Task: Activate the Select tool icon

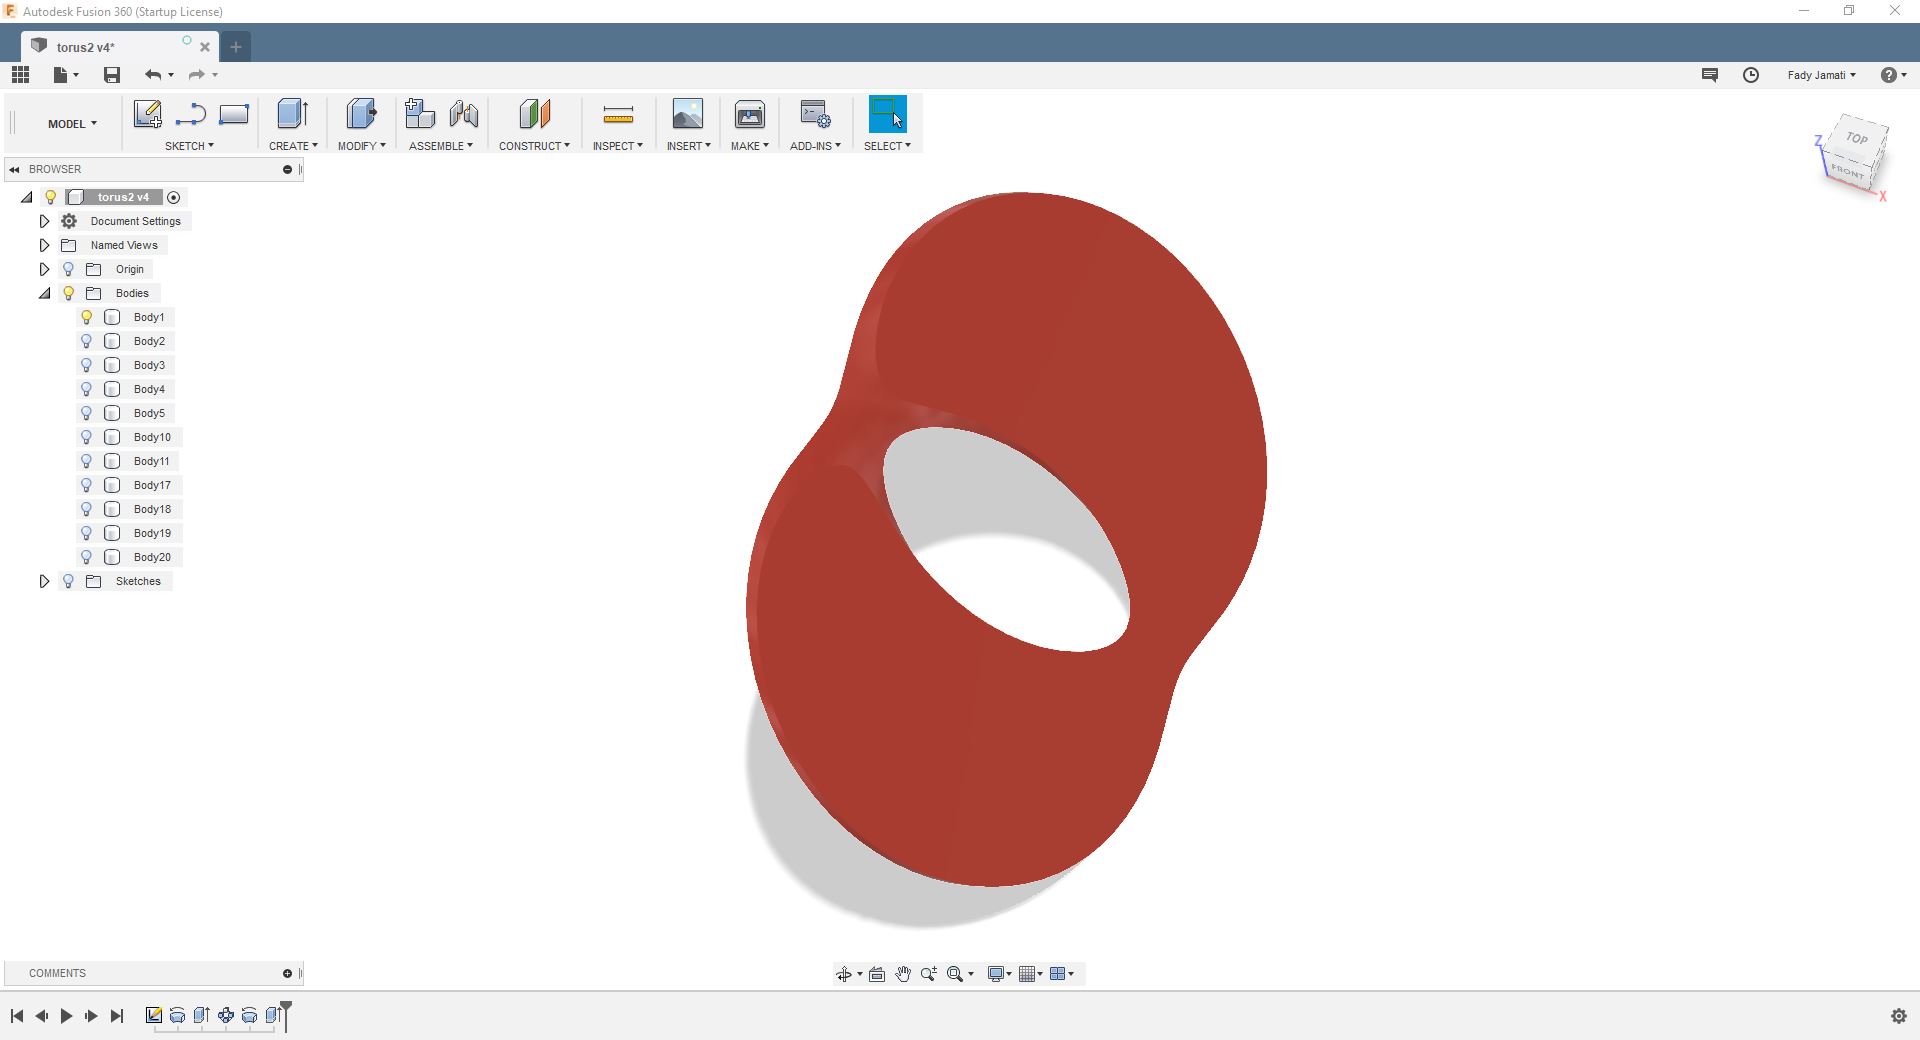Action: pos(888,114)
